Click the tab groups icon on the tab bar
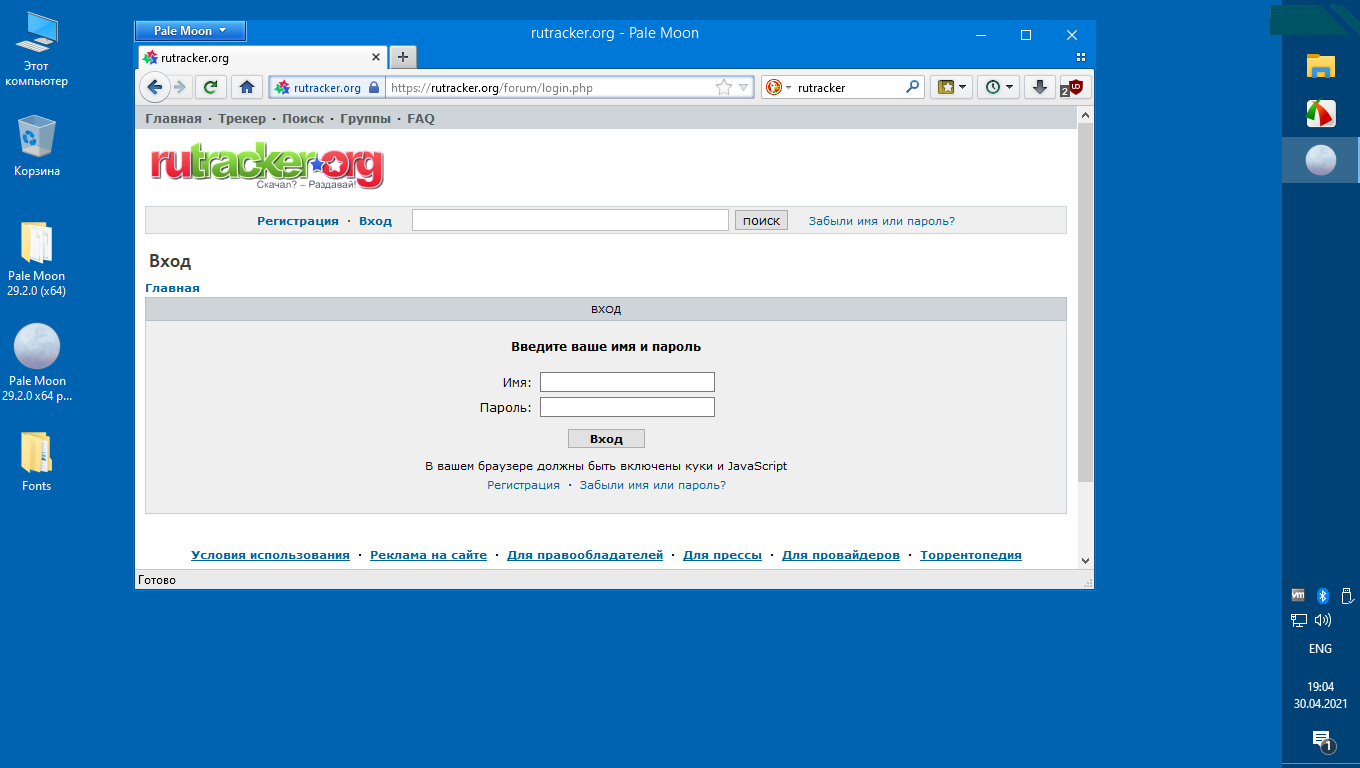Viewport: 1360px width, 768px height. [x=1080, y=57]
